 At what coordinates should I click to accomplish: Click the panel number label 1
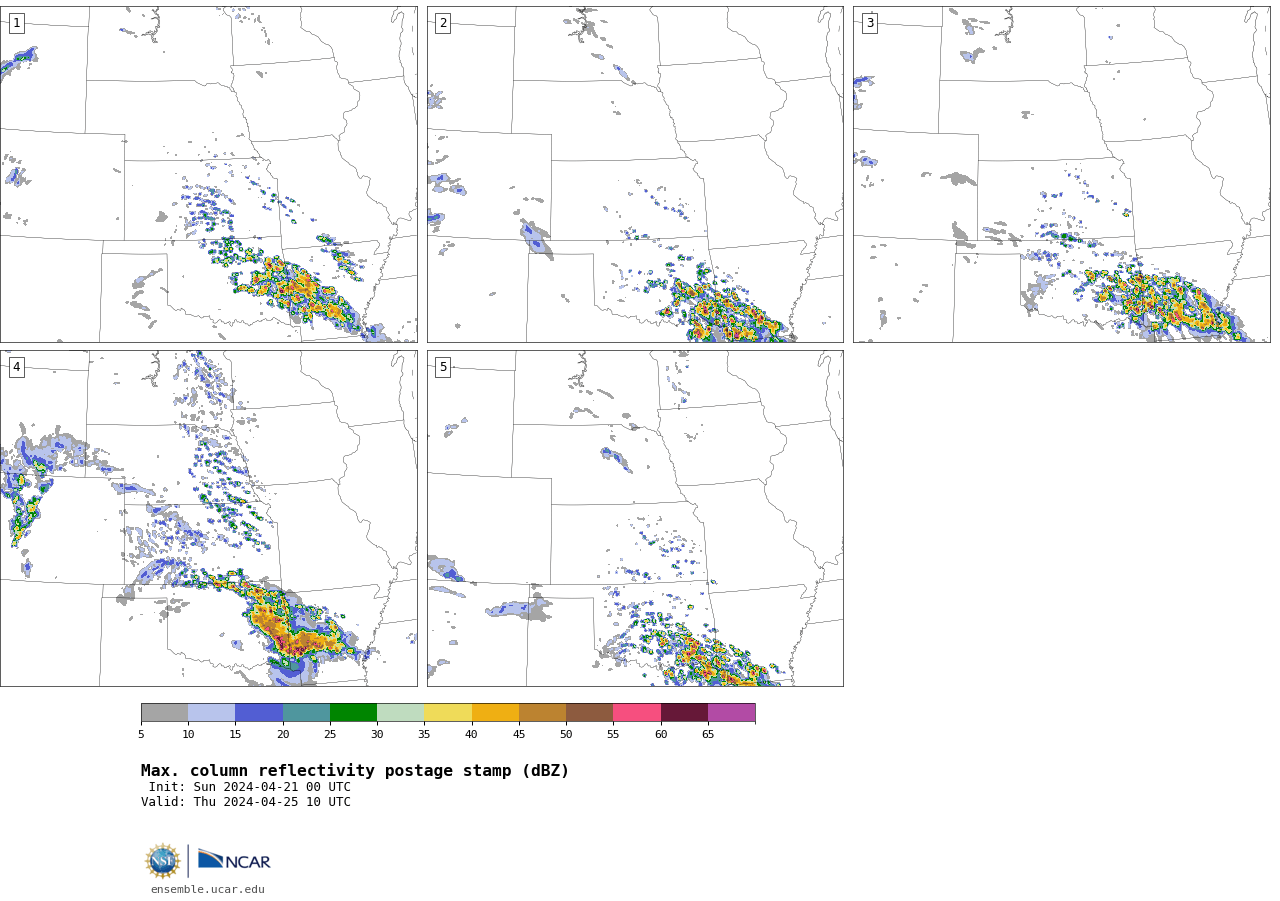(x=16, y=23)
